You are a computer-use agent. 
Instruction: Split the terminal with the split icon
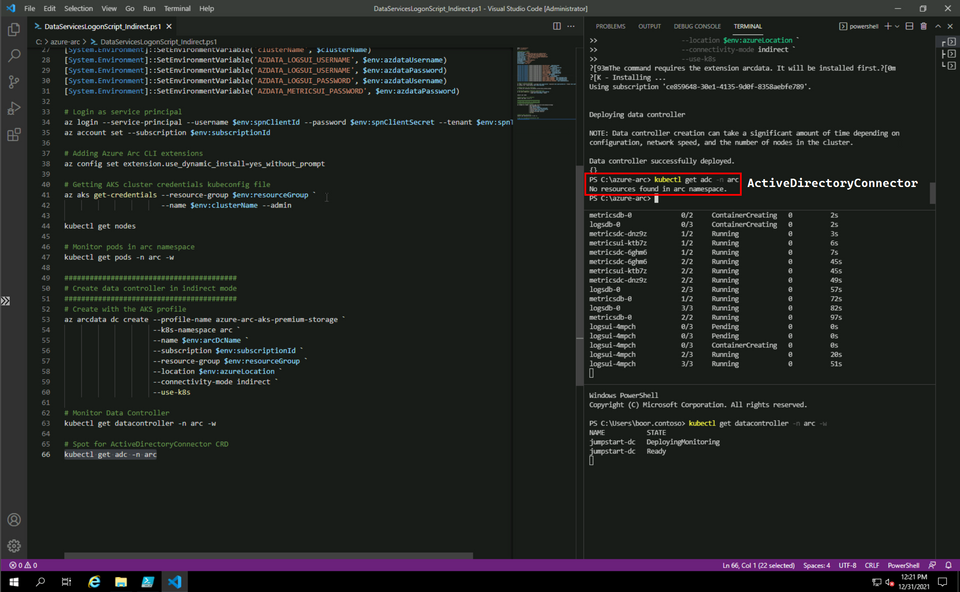tap(909, 26)
